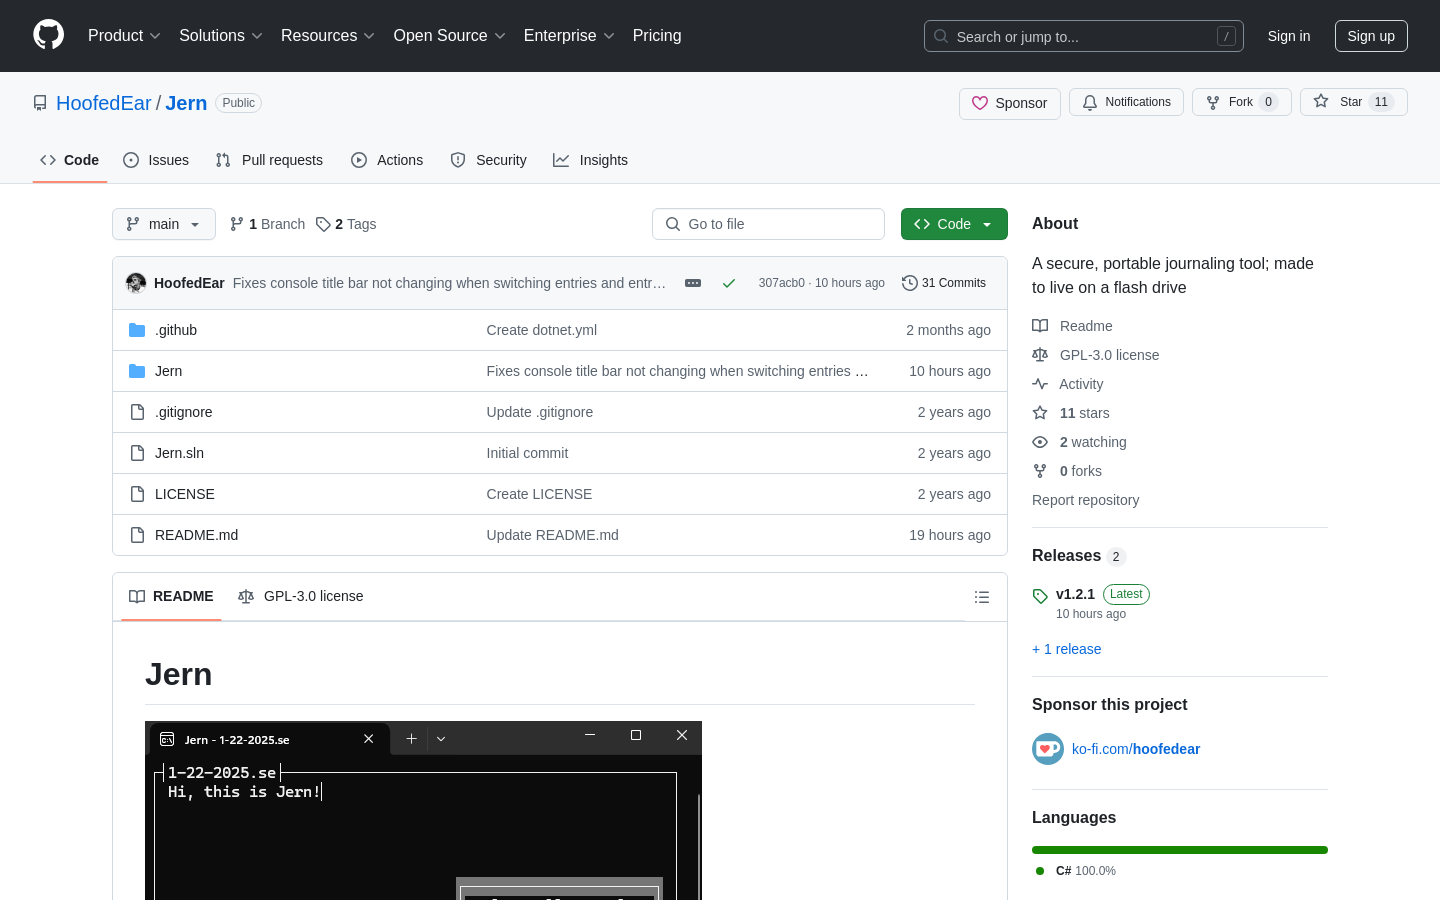Open the GitHub home logo
This screenshot has width=1440, height=900.
click(49, 35)
